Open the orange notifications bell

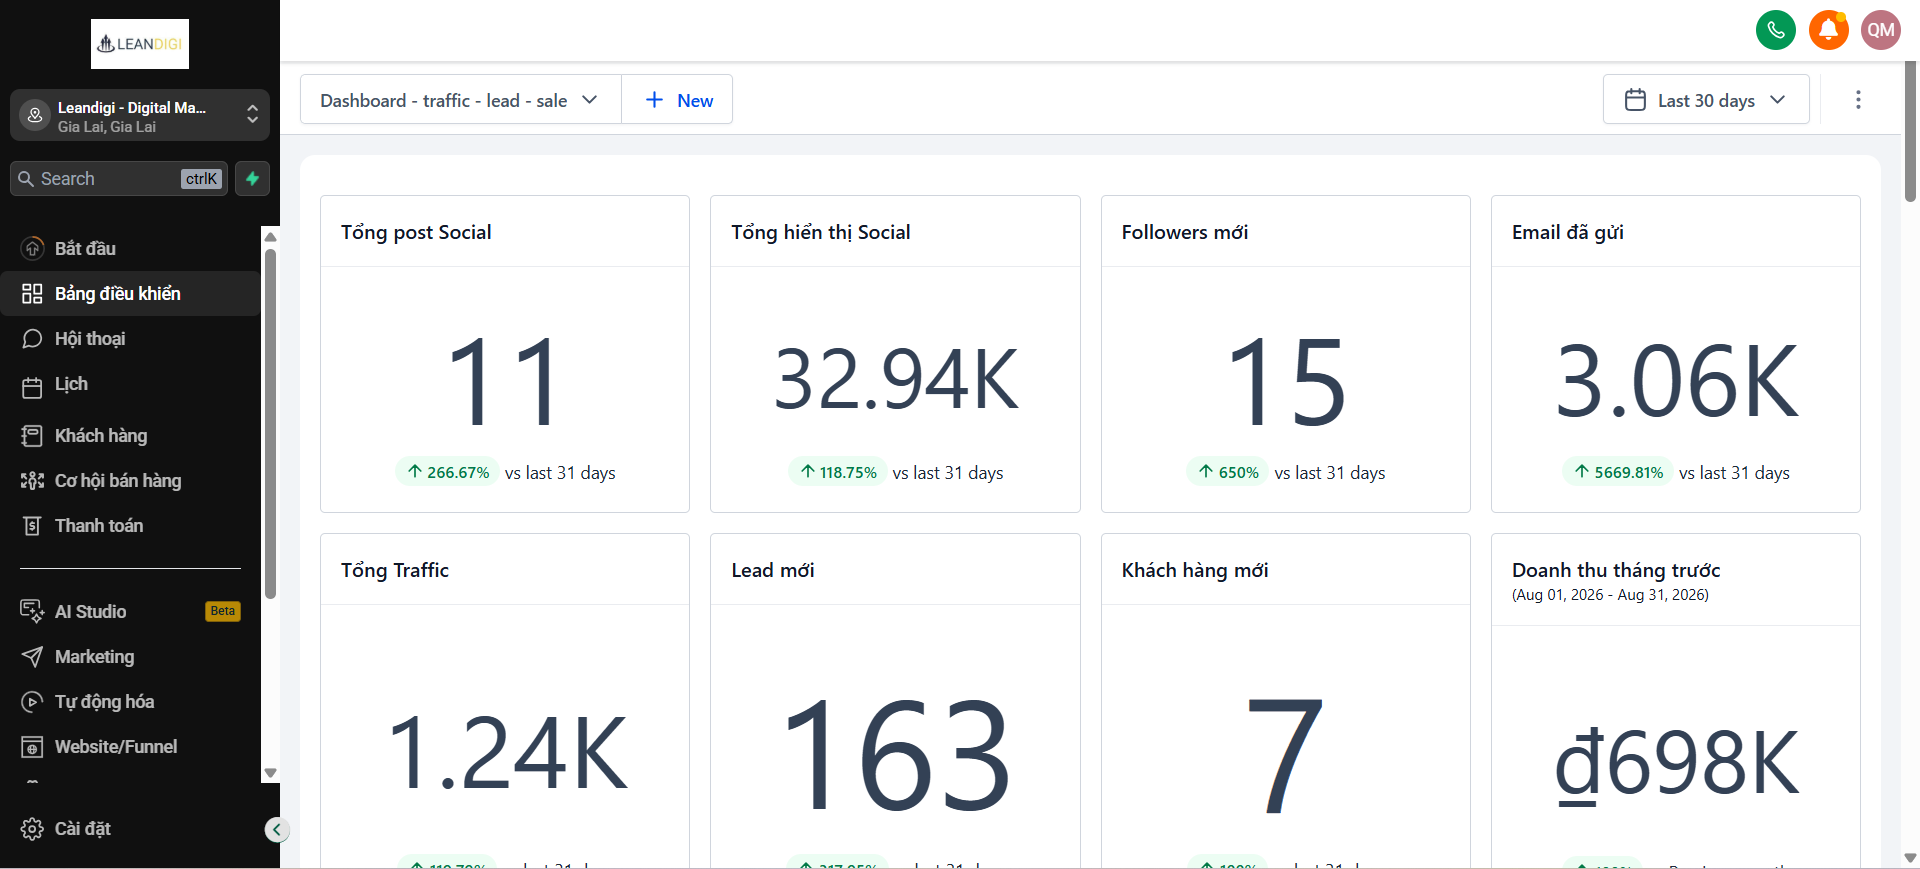(1828, 30)
